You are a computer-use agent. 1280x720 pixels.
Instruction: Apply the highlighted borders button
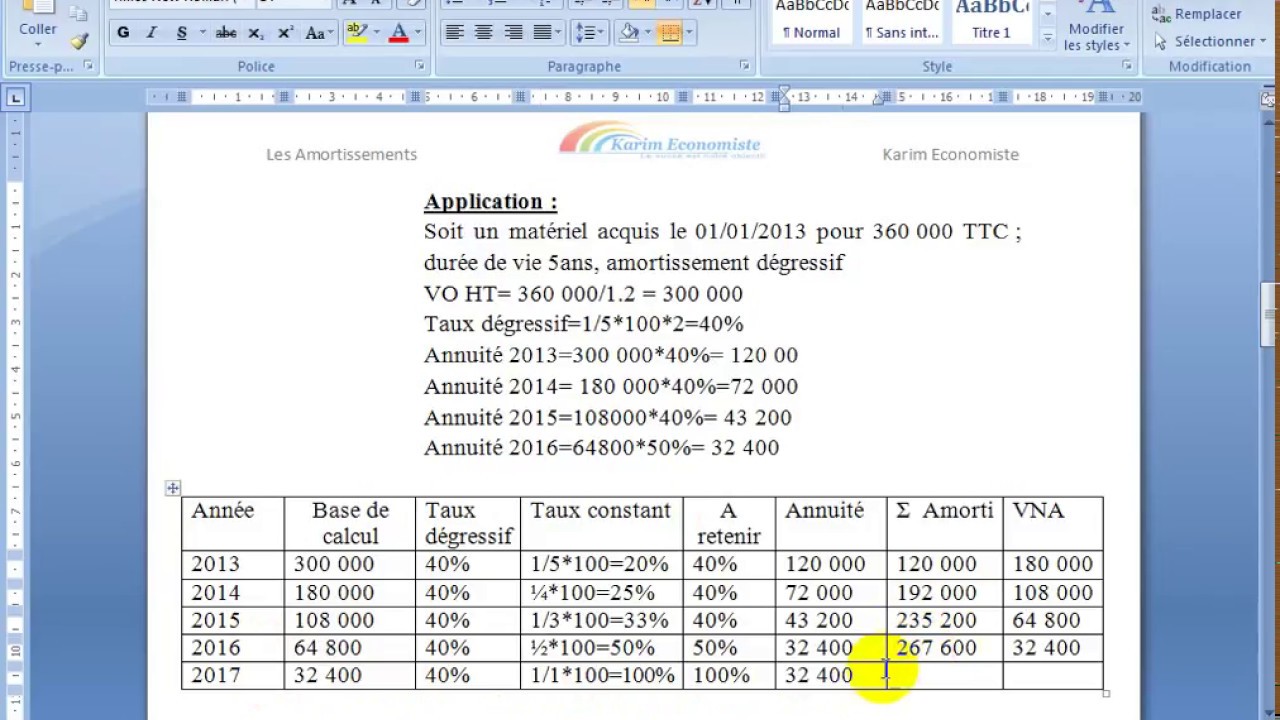pos(669,33)
